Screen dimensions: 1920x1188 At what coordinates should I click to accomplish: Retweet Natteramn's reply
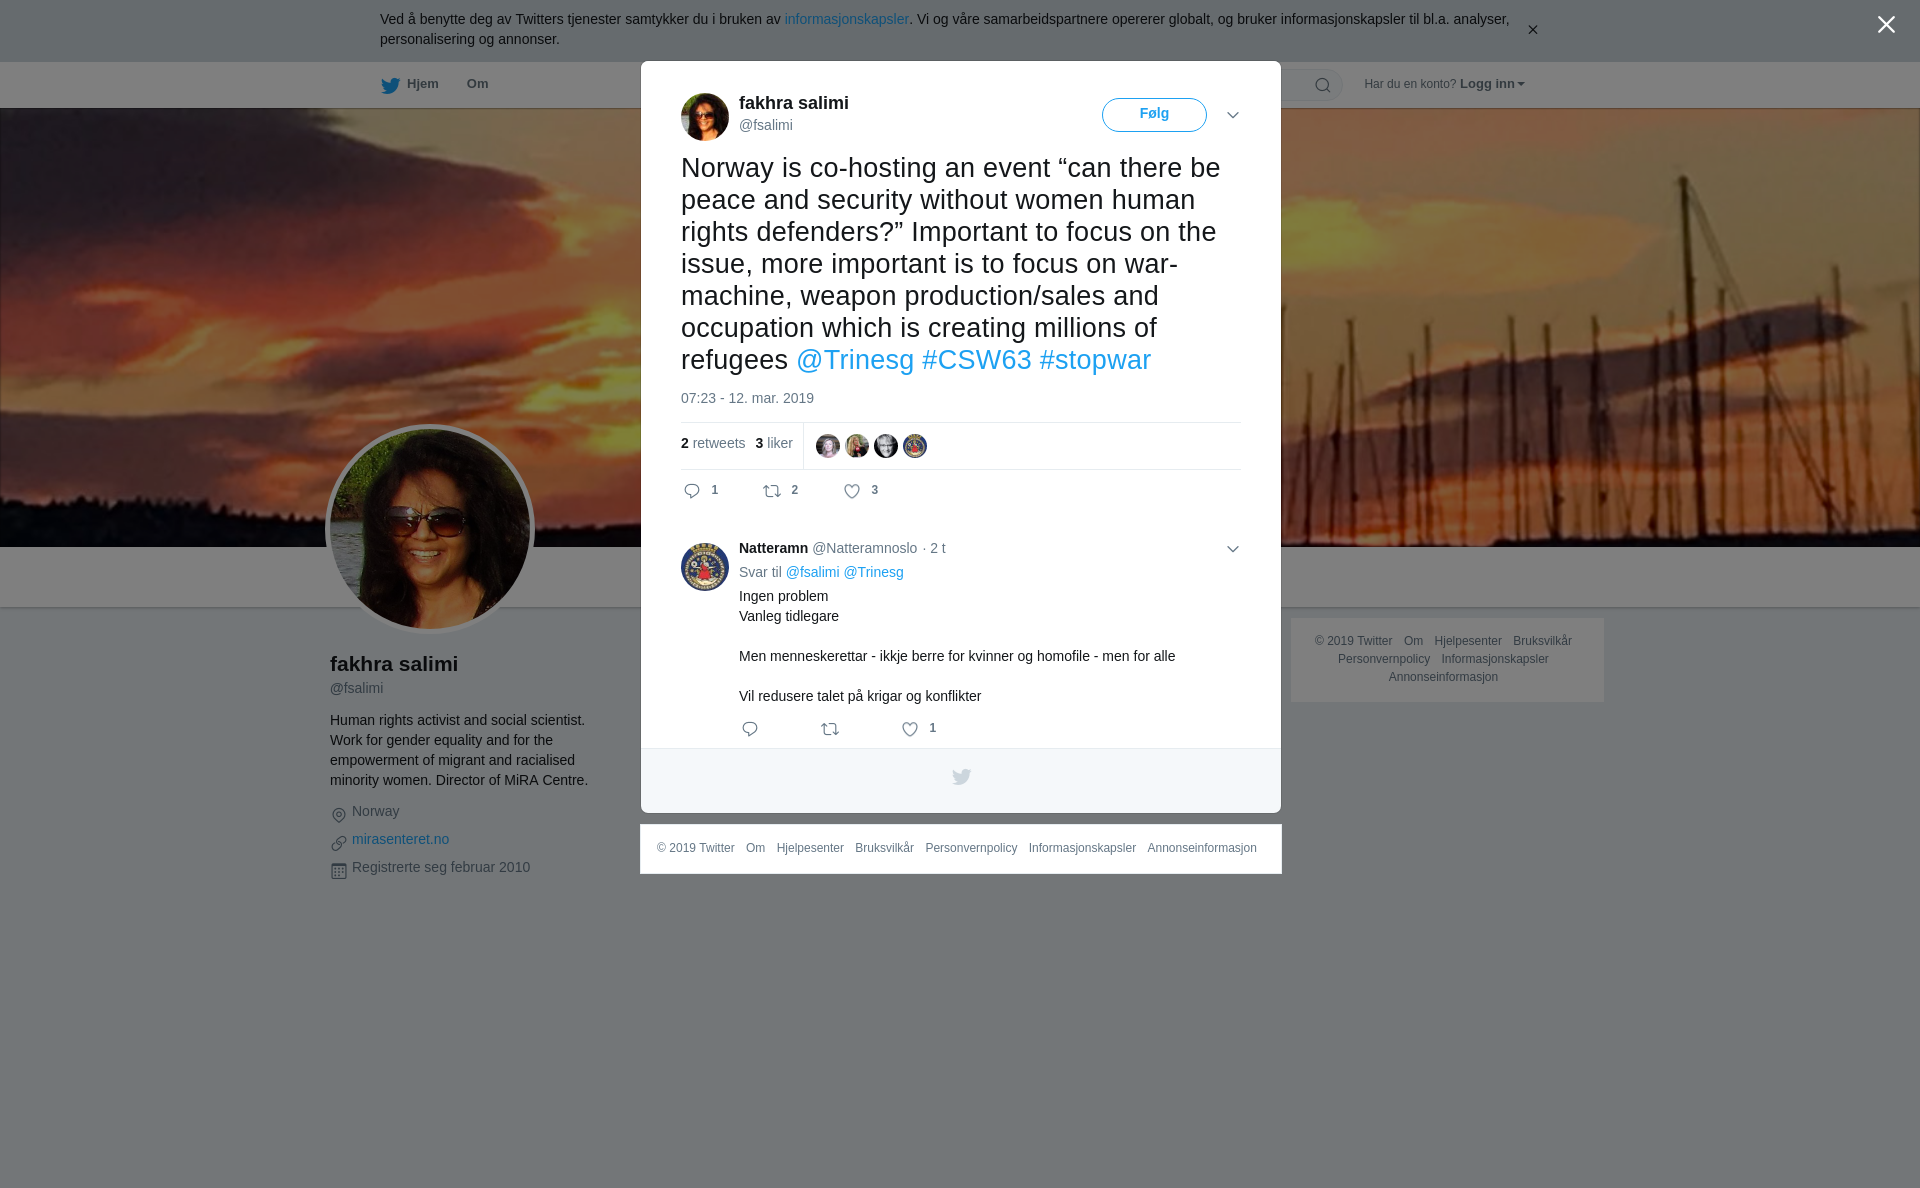pos(830,729)
